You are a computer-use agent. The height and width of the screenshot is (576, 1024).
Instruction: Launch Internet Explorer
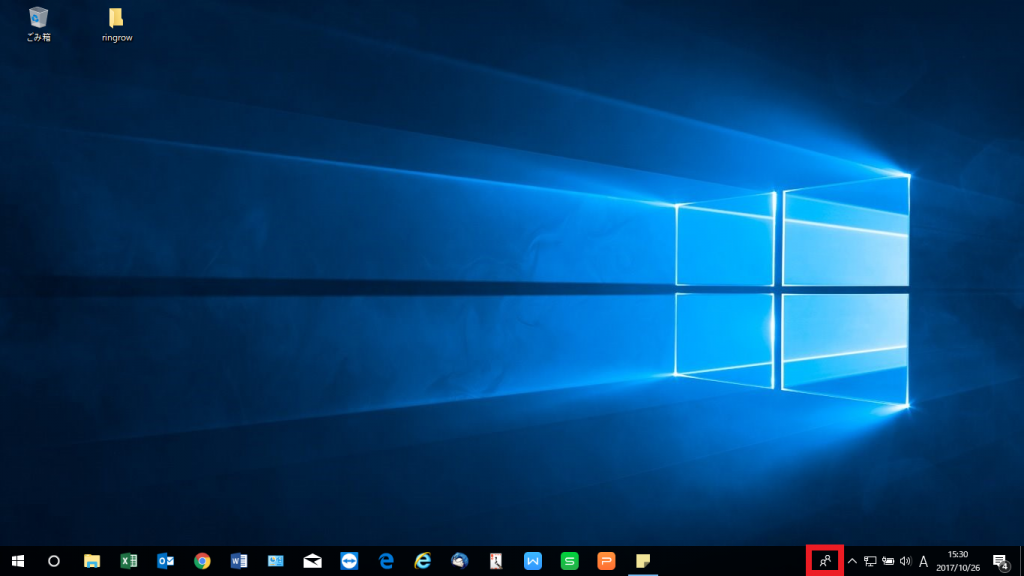click(x=421, y=560)
